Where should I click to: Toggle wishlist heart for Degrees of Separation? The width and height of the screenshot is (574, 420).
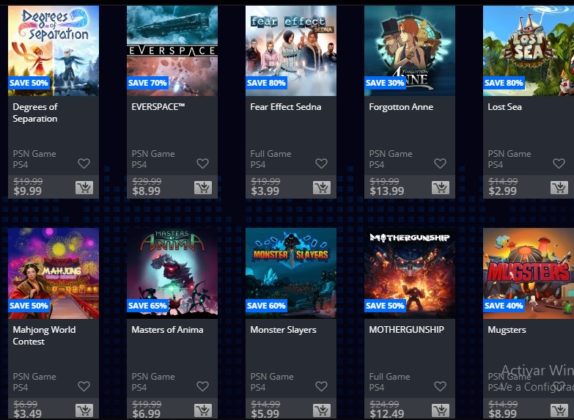pos(84,163)
